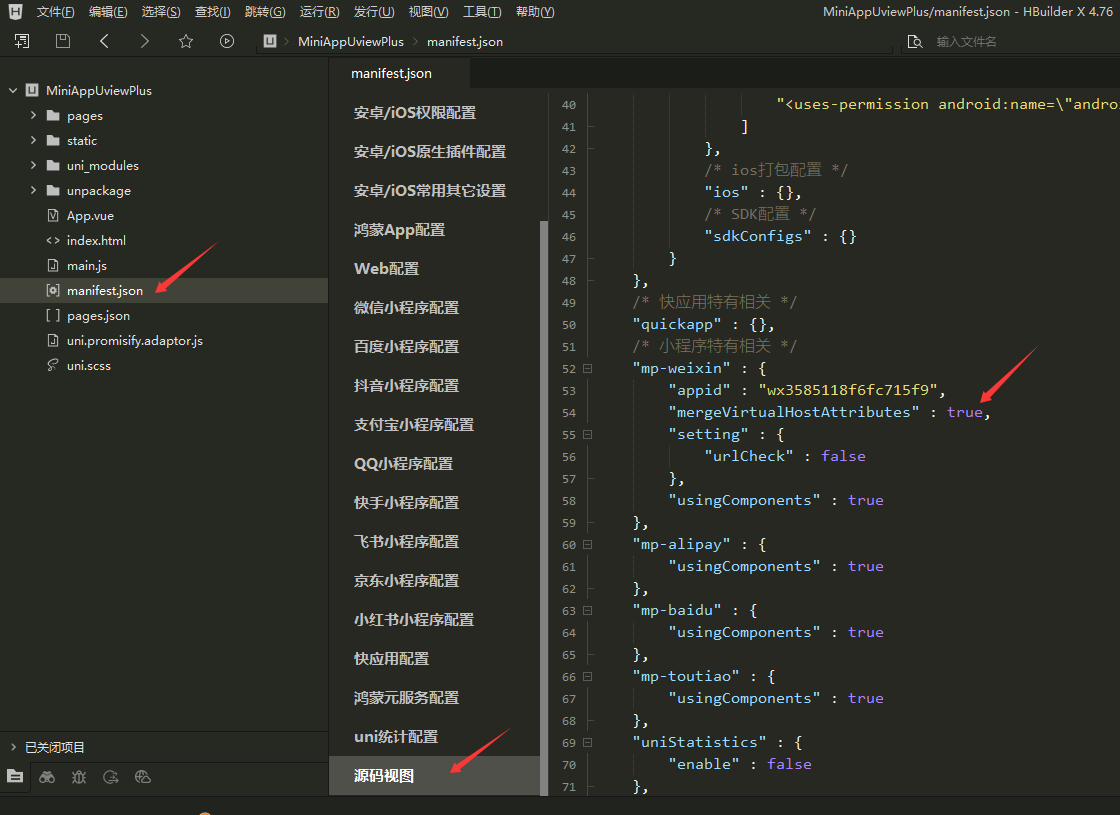Open the 编辑(E) menu
Screen dimensions: 1120x815
click(x=108, y=11)
